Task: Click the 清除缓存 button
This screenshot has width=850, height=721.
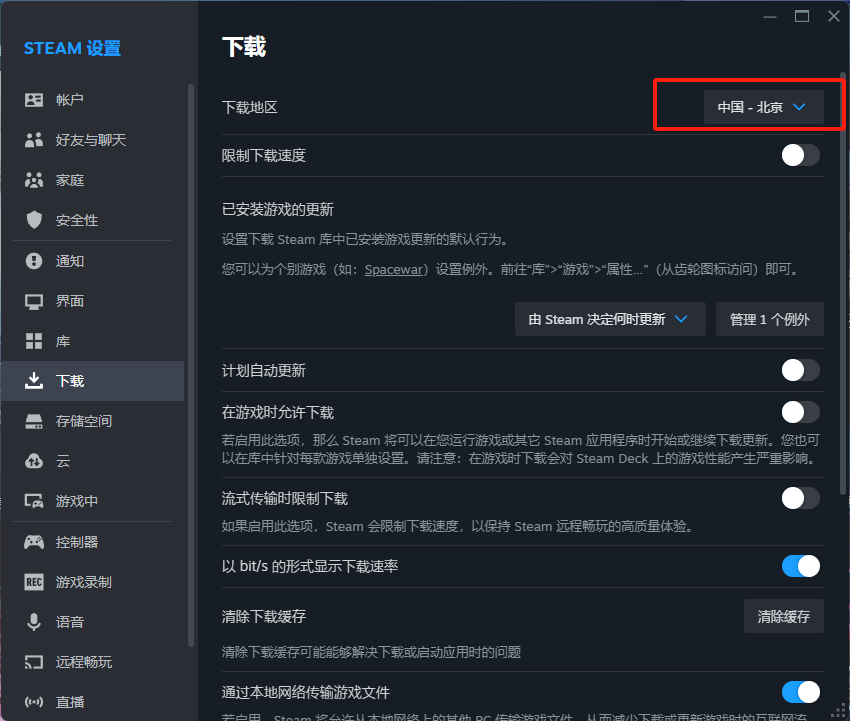Action: click(783, 616)
